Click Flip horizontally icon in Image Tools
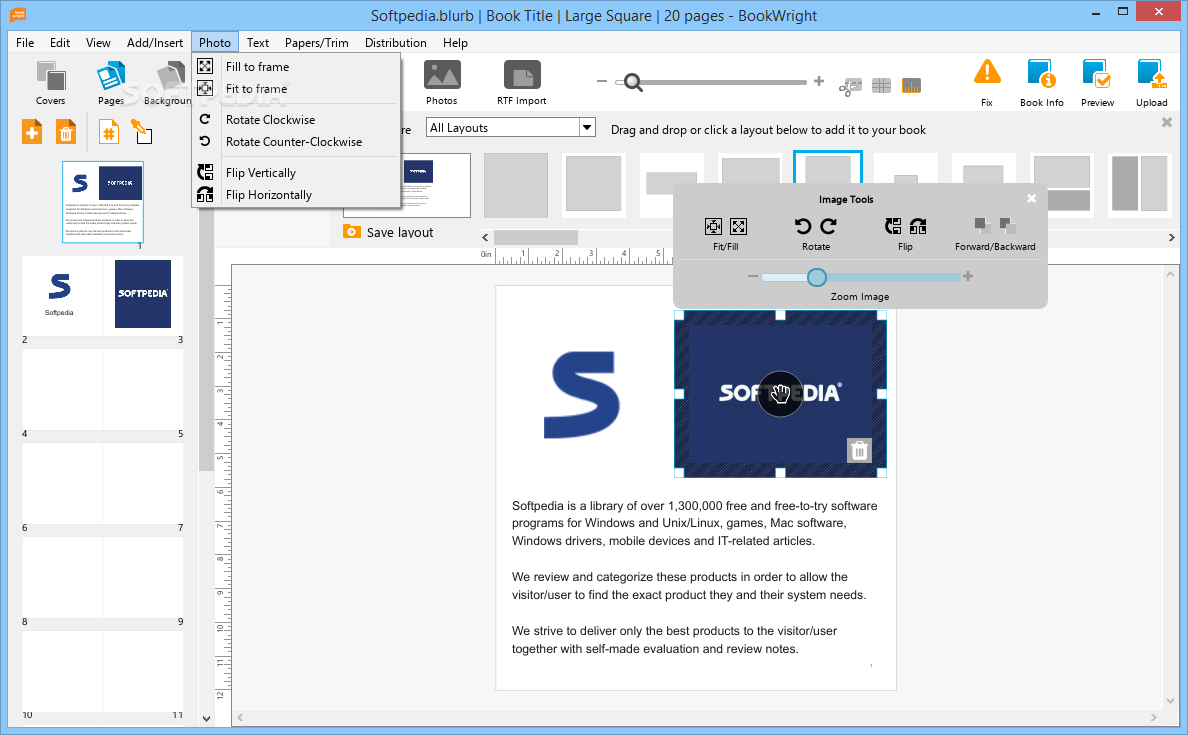 tap(918, 226)
